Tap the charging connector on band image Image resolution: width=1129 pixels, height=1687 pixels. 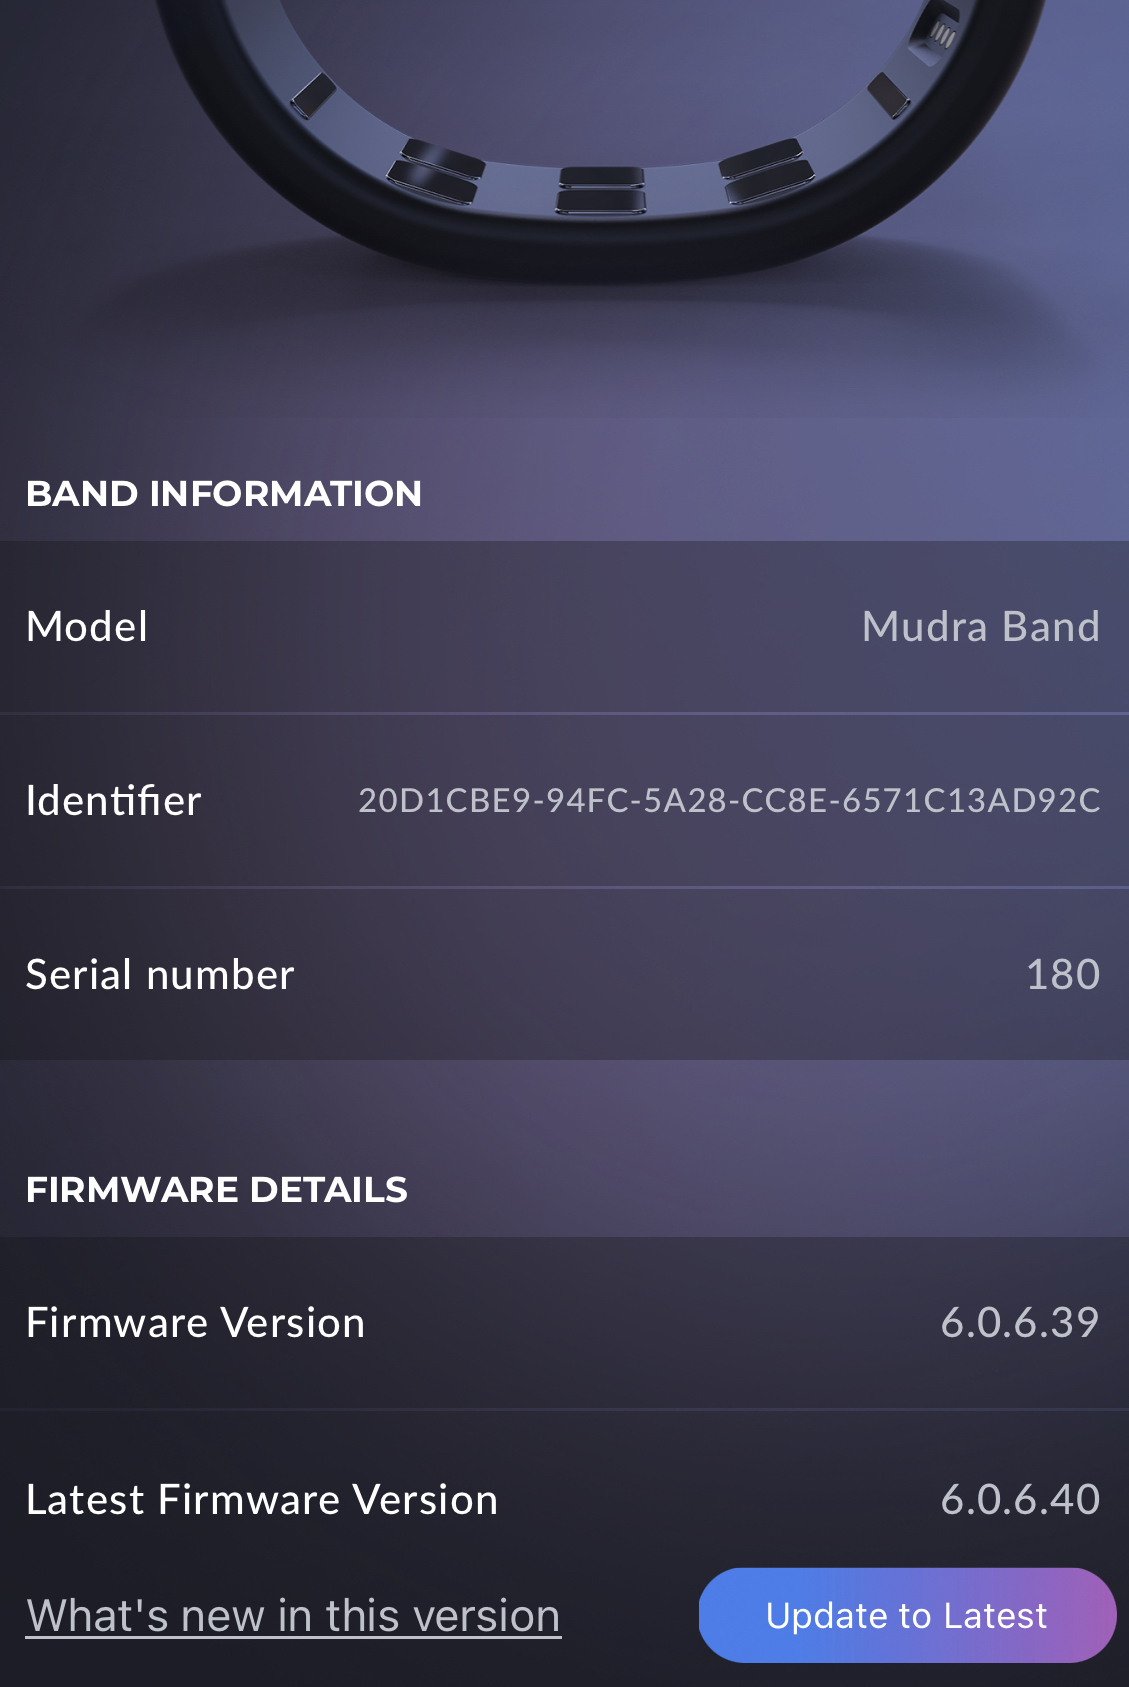(934, 31)
